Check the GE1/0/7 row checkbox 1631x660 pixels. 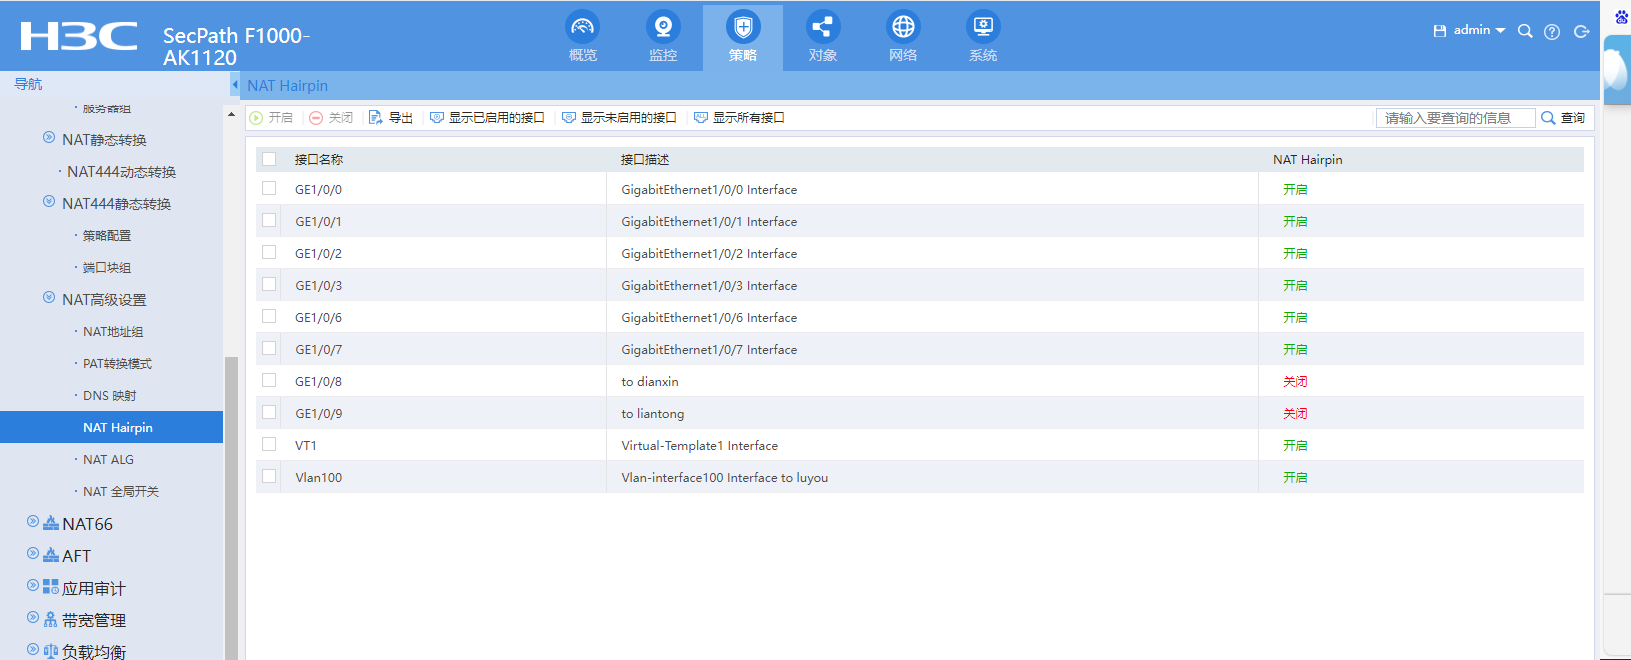coord(269,348)
